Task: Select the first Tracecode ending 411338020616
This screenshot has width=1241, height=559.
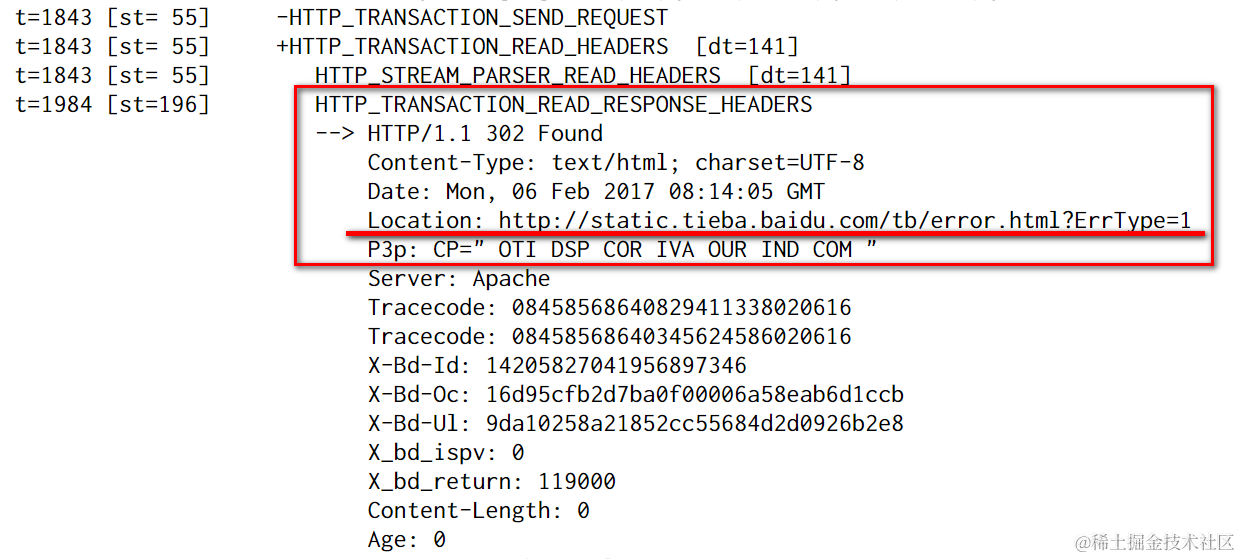Action: (609, 308)
